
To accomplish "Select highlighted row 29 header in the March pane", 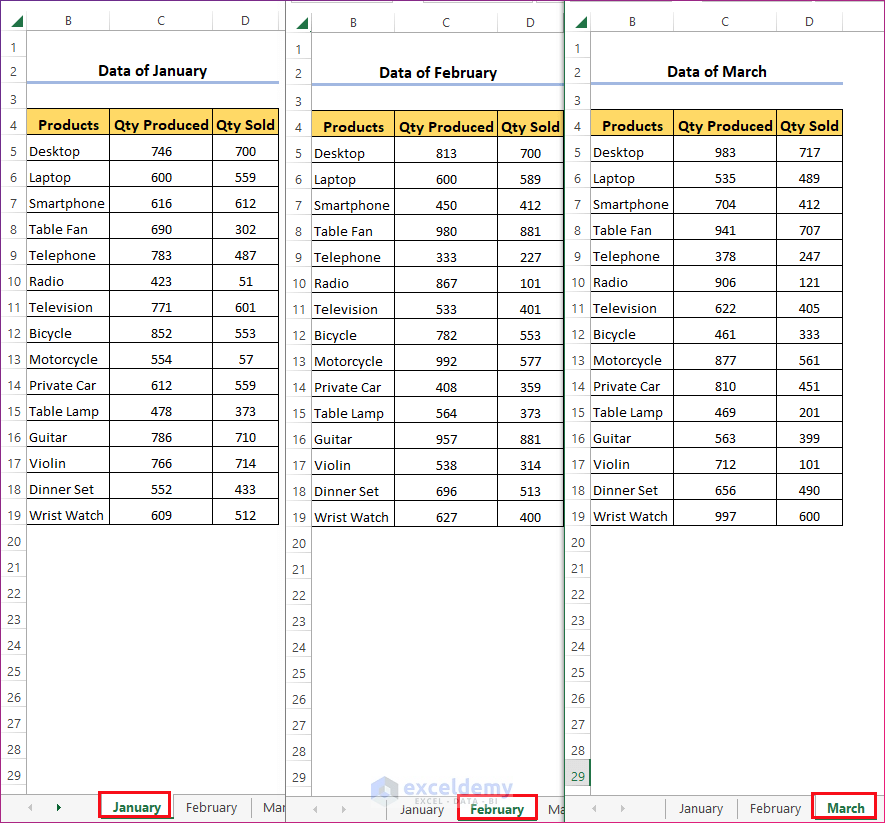I will tap(577, 775).
